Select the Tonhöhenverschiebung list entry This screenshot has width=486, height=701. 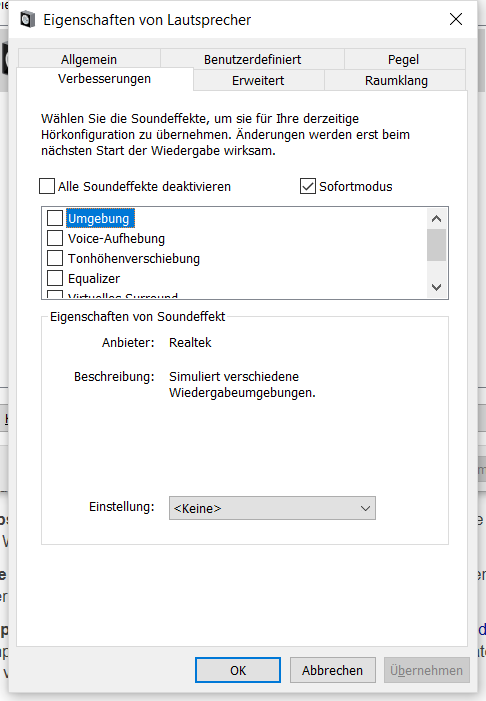[134, 258]
